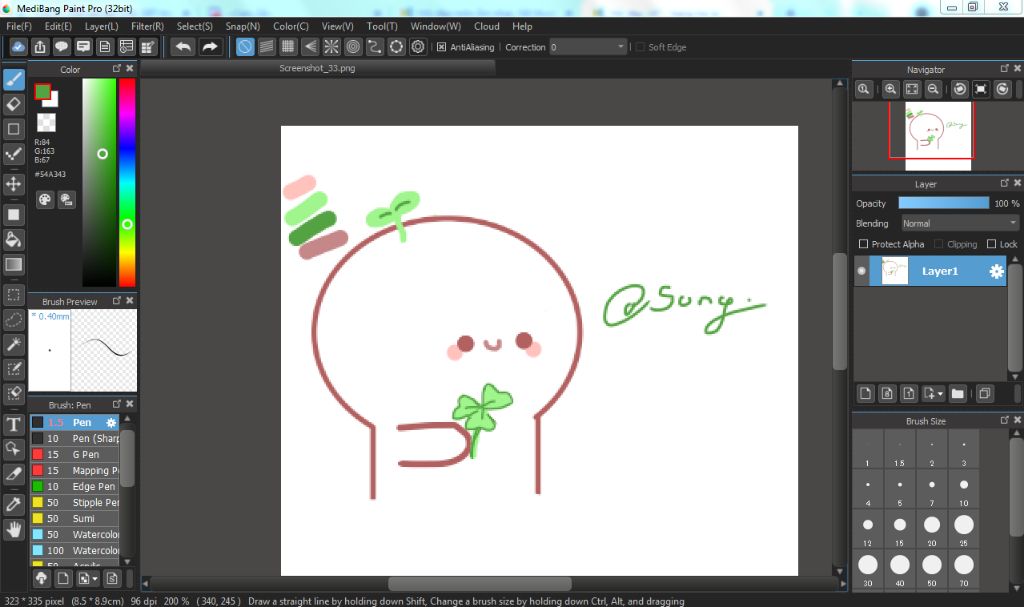Image resolution: width=1024 pixels, height=607 pixels.
Task: Click the canvas horizontal scrollbar
Action: [x=480, y=583]
